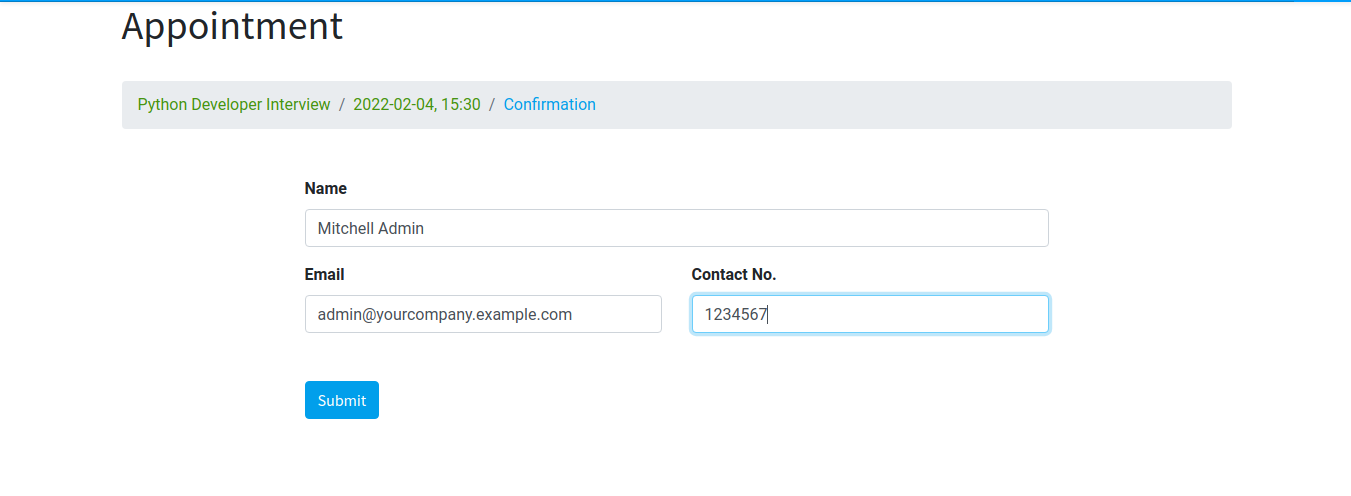
Task: Click the slash after Python Developer Interview
Action: click(342, 104)
